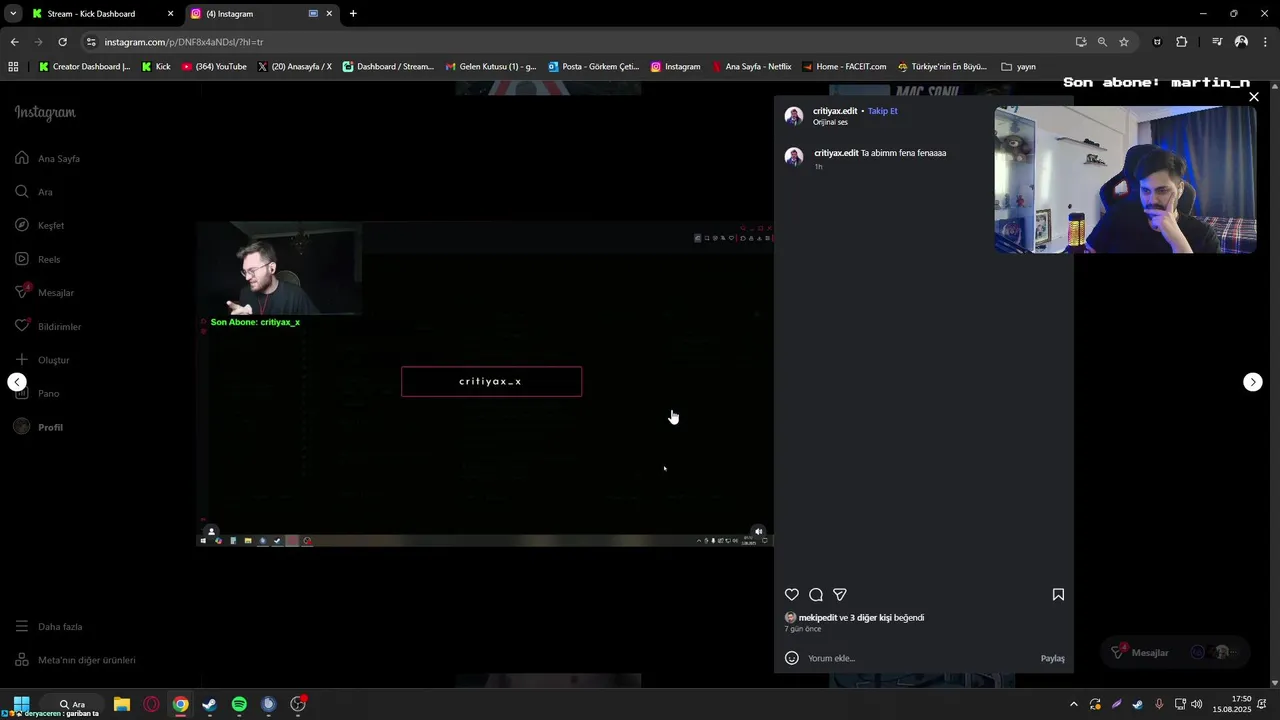Open the Daha fazla menu

[x=48, y=626]
